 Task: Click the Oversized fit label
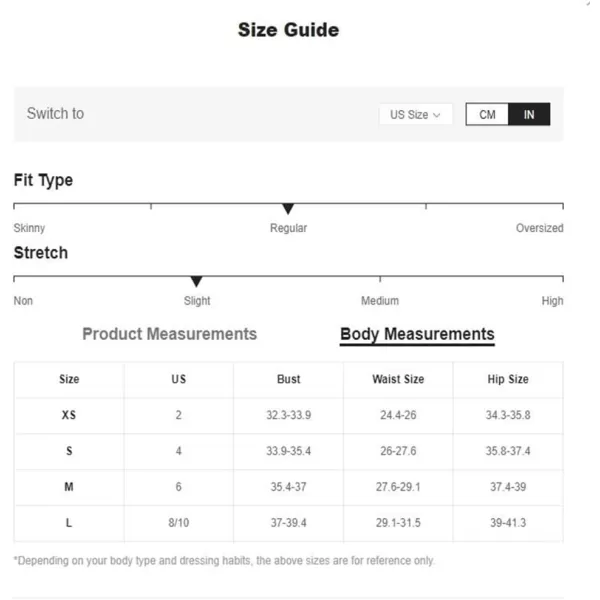pyautogui.click(x=539, y=228)
